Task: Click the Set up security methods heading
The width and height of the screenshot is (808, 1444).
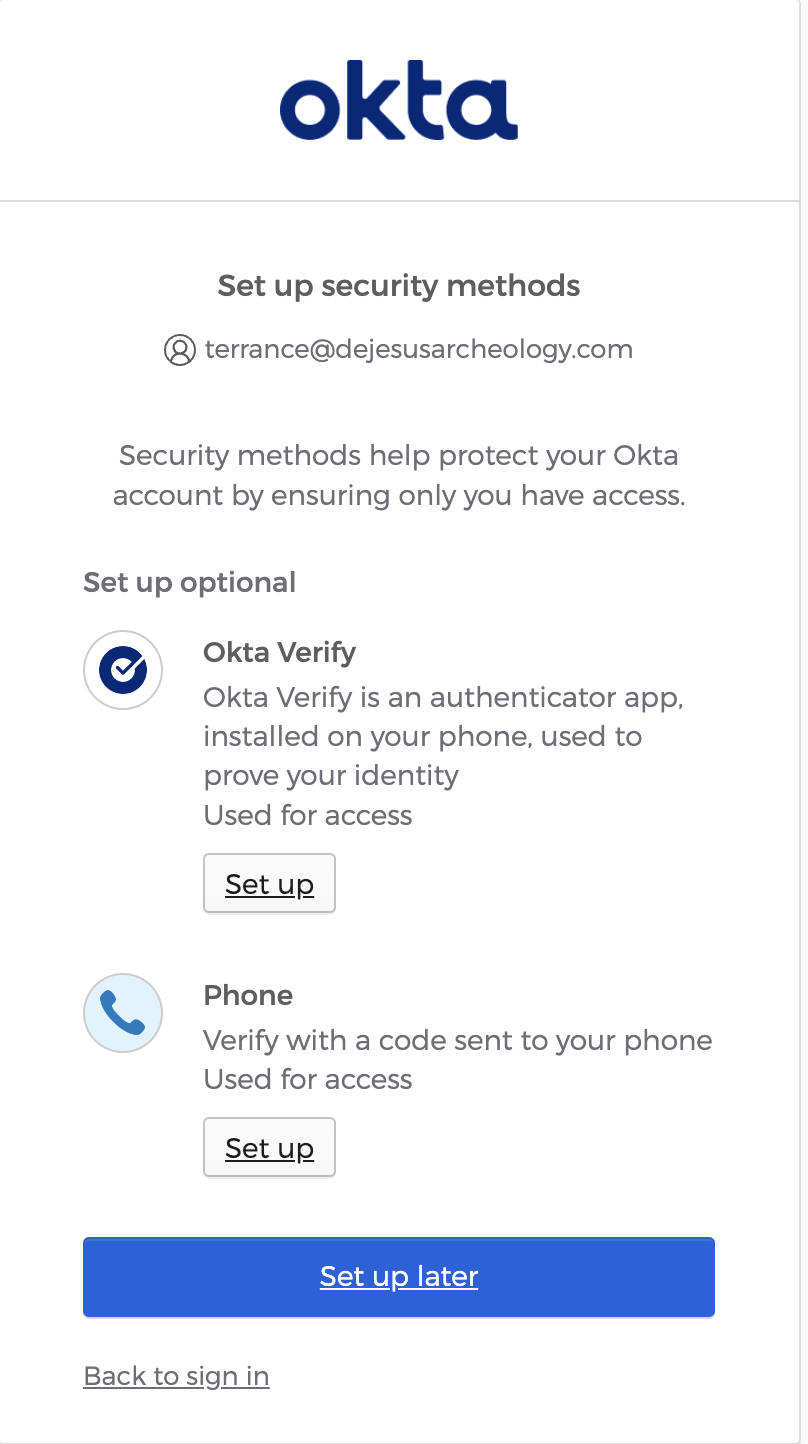Action: click(x=398, y=286)
